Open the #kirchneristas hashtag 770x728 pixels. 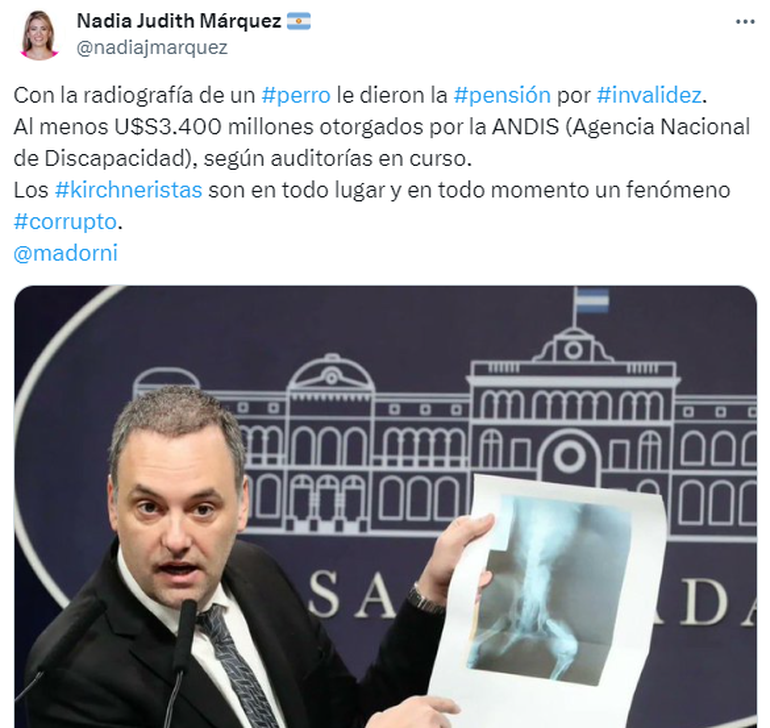click(128, 190)
